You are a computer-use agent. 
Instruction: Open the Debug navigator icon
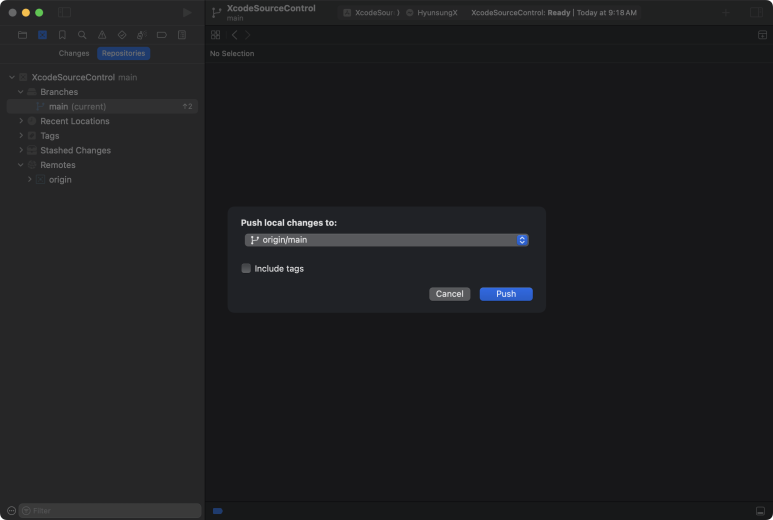point(141,35)
